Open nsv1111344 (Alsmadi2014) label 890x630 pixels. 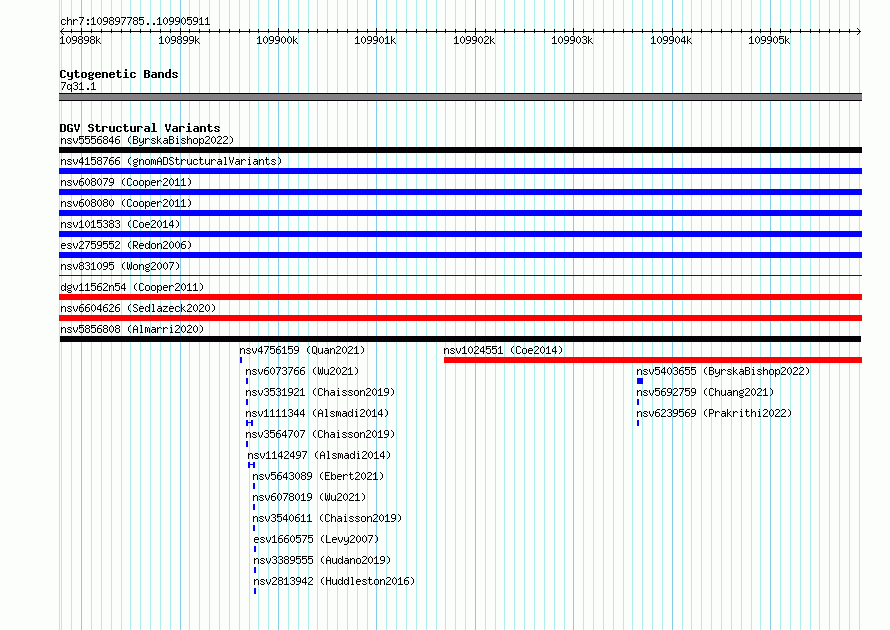[317, 413]
